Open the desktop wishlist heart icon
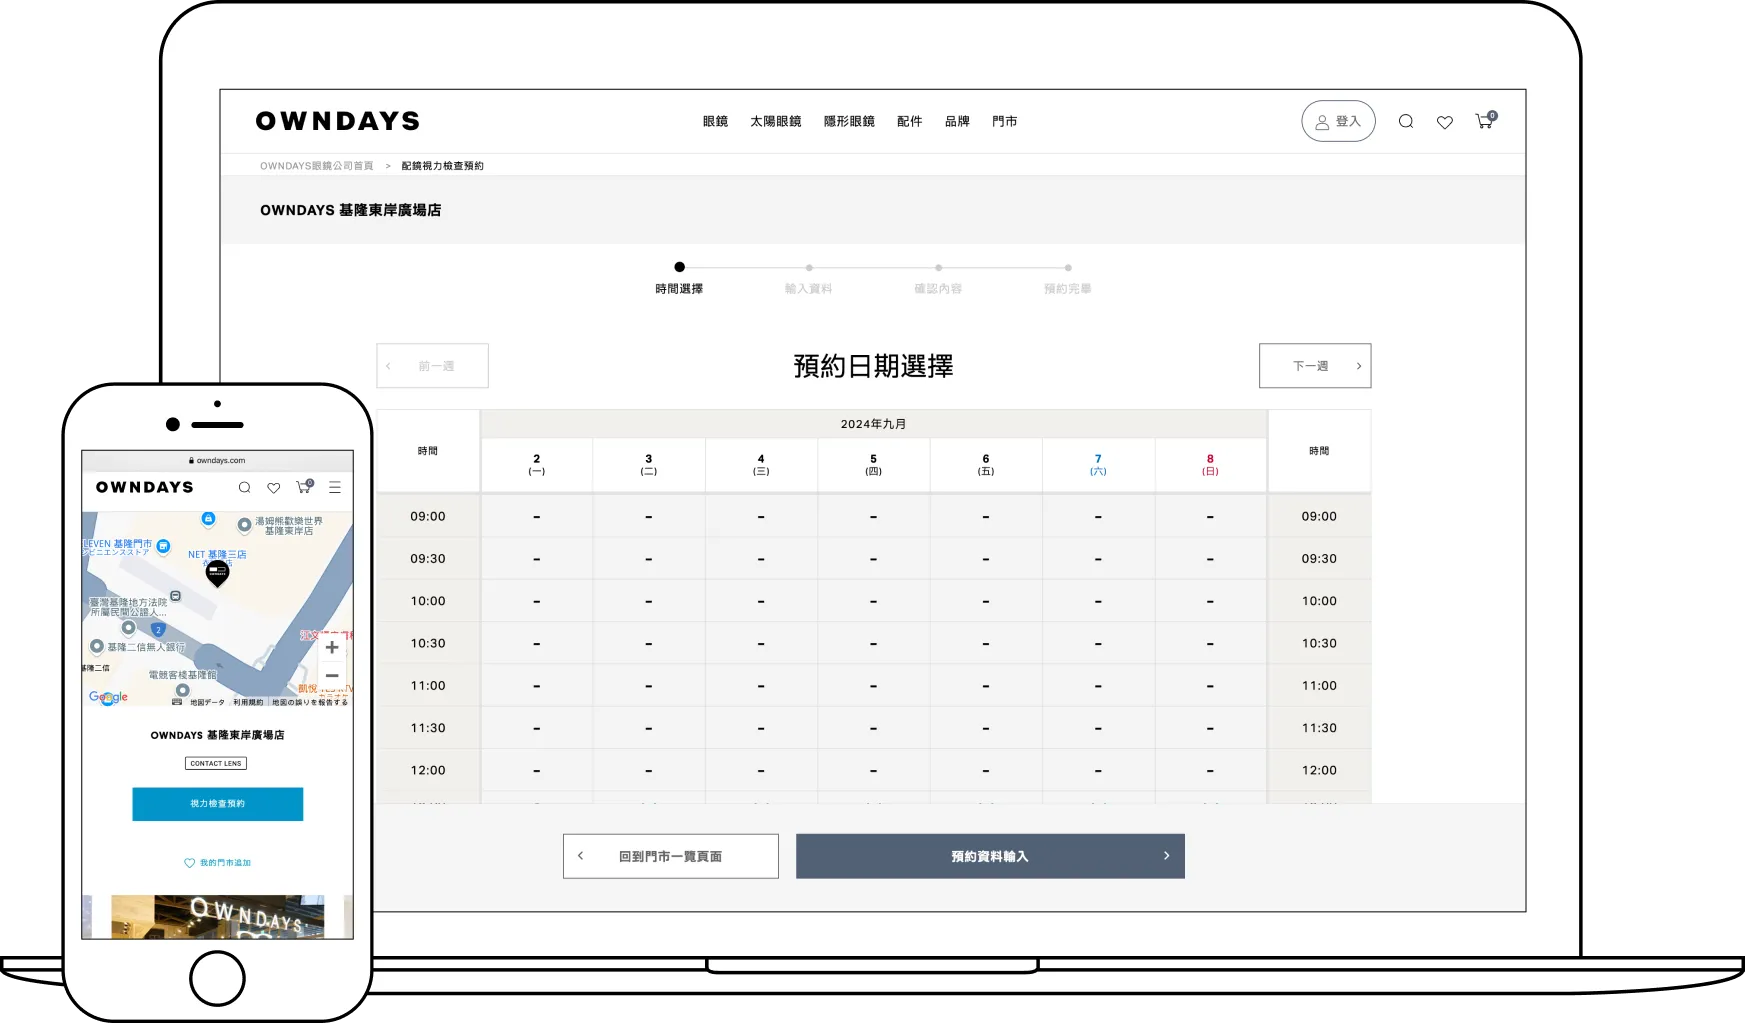 click(1444, 122)
